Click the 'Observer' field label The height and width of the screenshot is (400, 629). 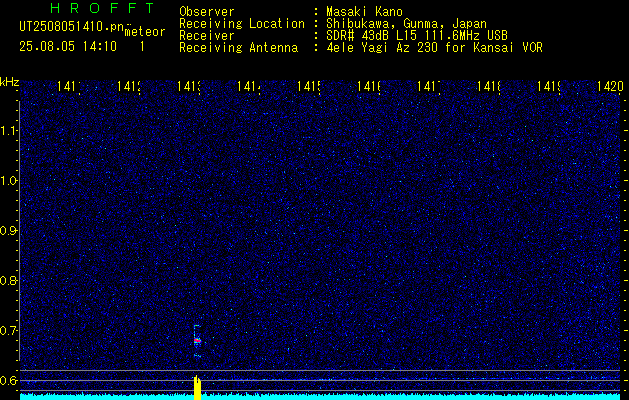[207, 12]
